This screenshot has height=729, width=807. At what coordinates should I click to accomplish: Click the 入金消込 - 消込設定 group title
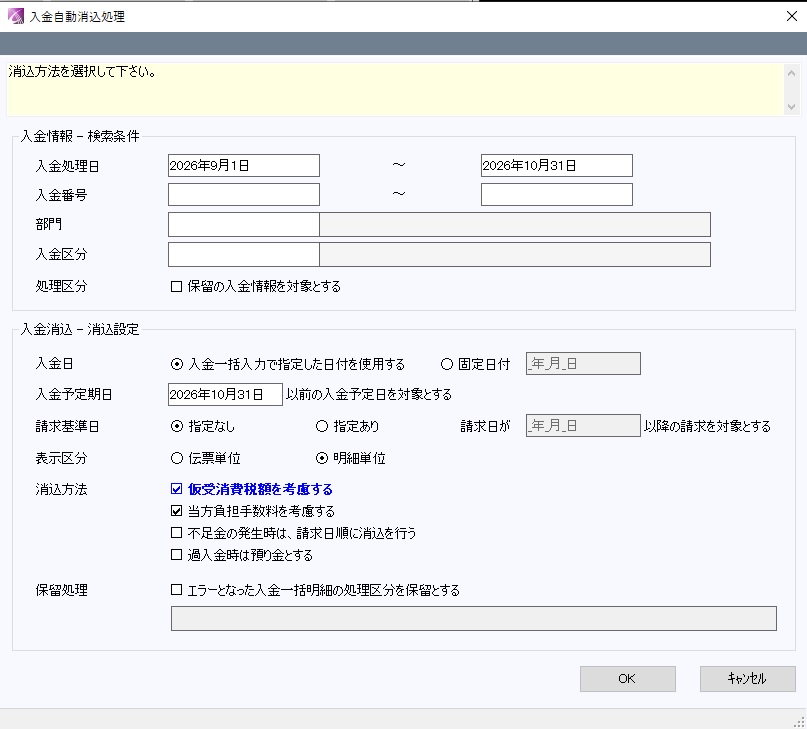pos(80,329)
